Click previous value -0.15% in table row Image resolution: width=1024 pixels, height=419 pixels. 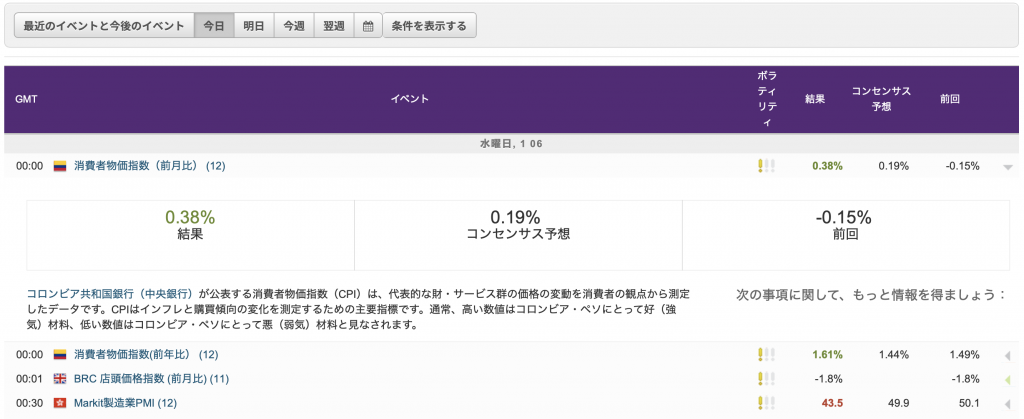click(x=963, y=166)
